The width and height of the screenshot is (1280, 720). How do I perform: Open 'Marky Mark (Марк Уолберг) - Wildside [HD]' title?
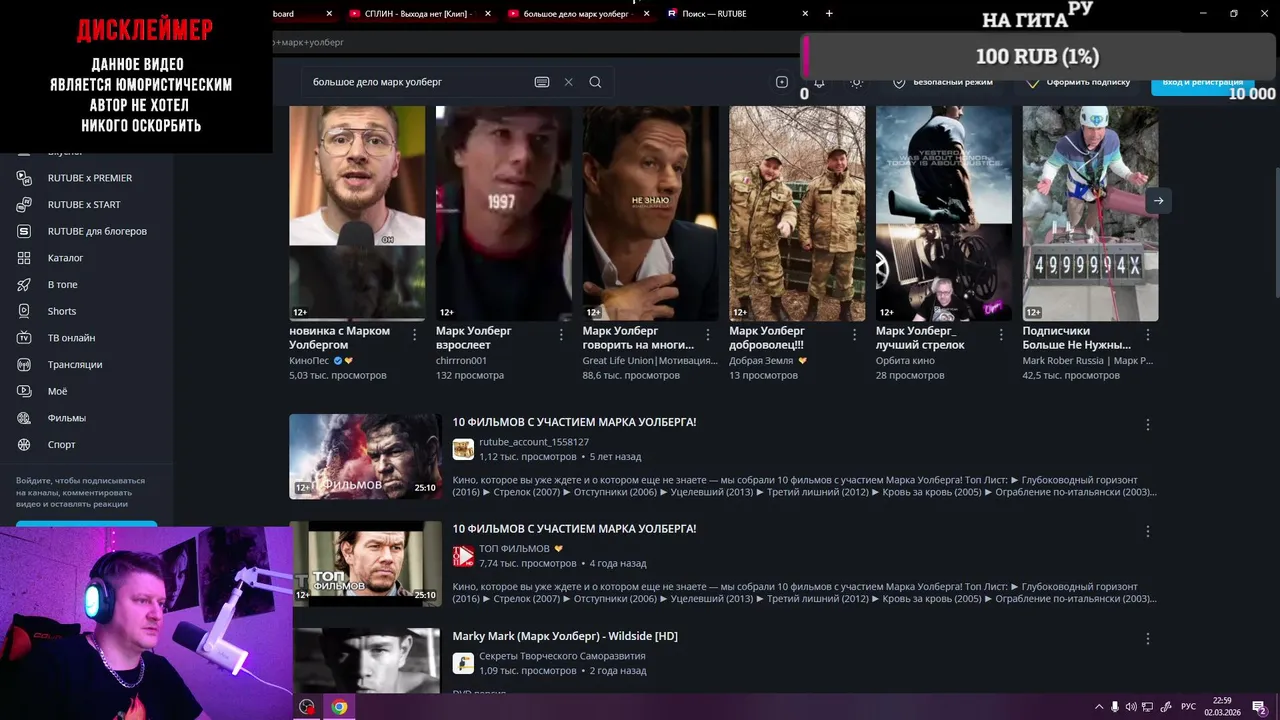[x=565, y=636]
